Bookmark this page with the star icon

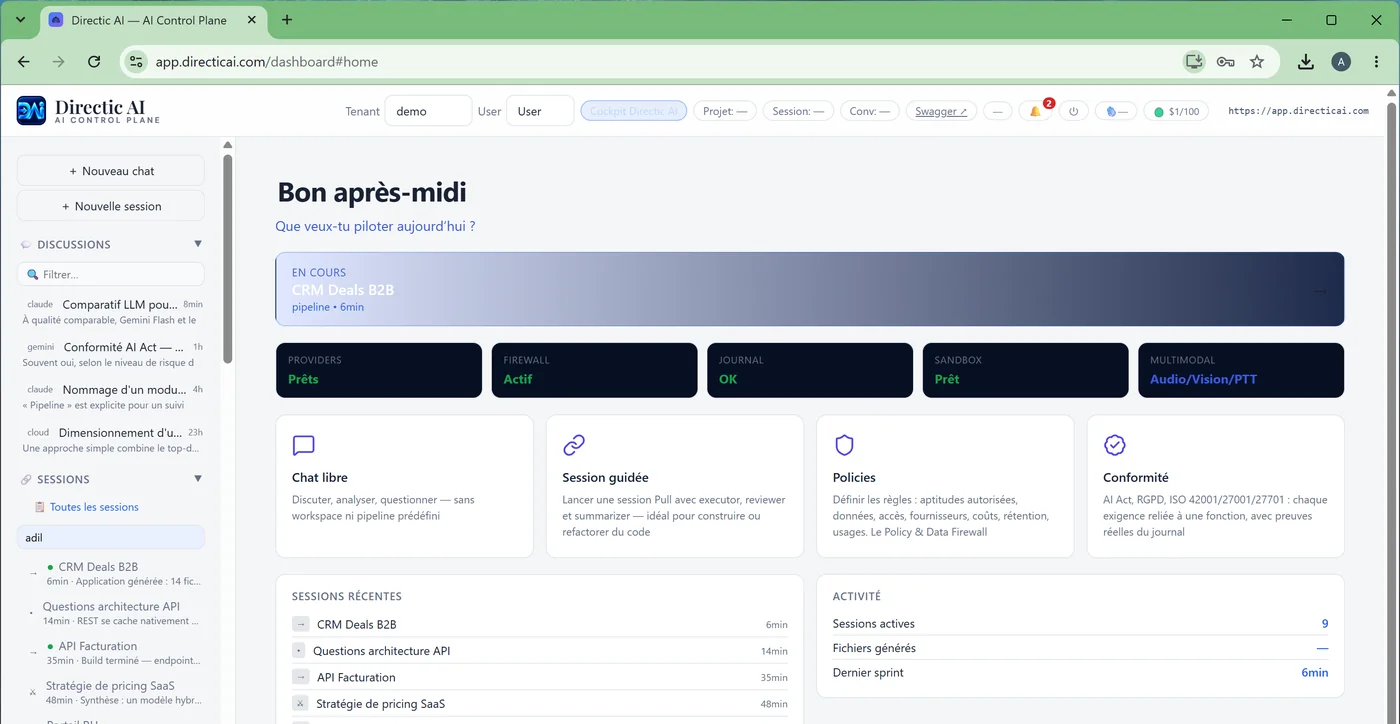pyautogui.click(x=1257, y=62)
